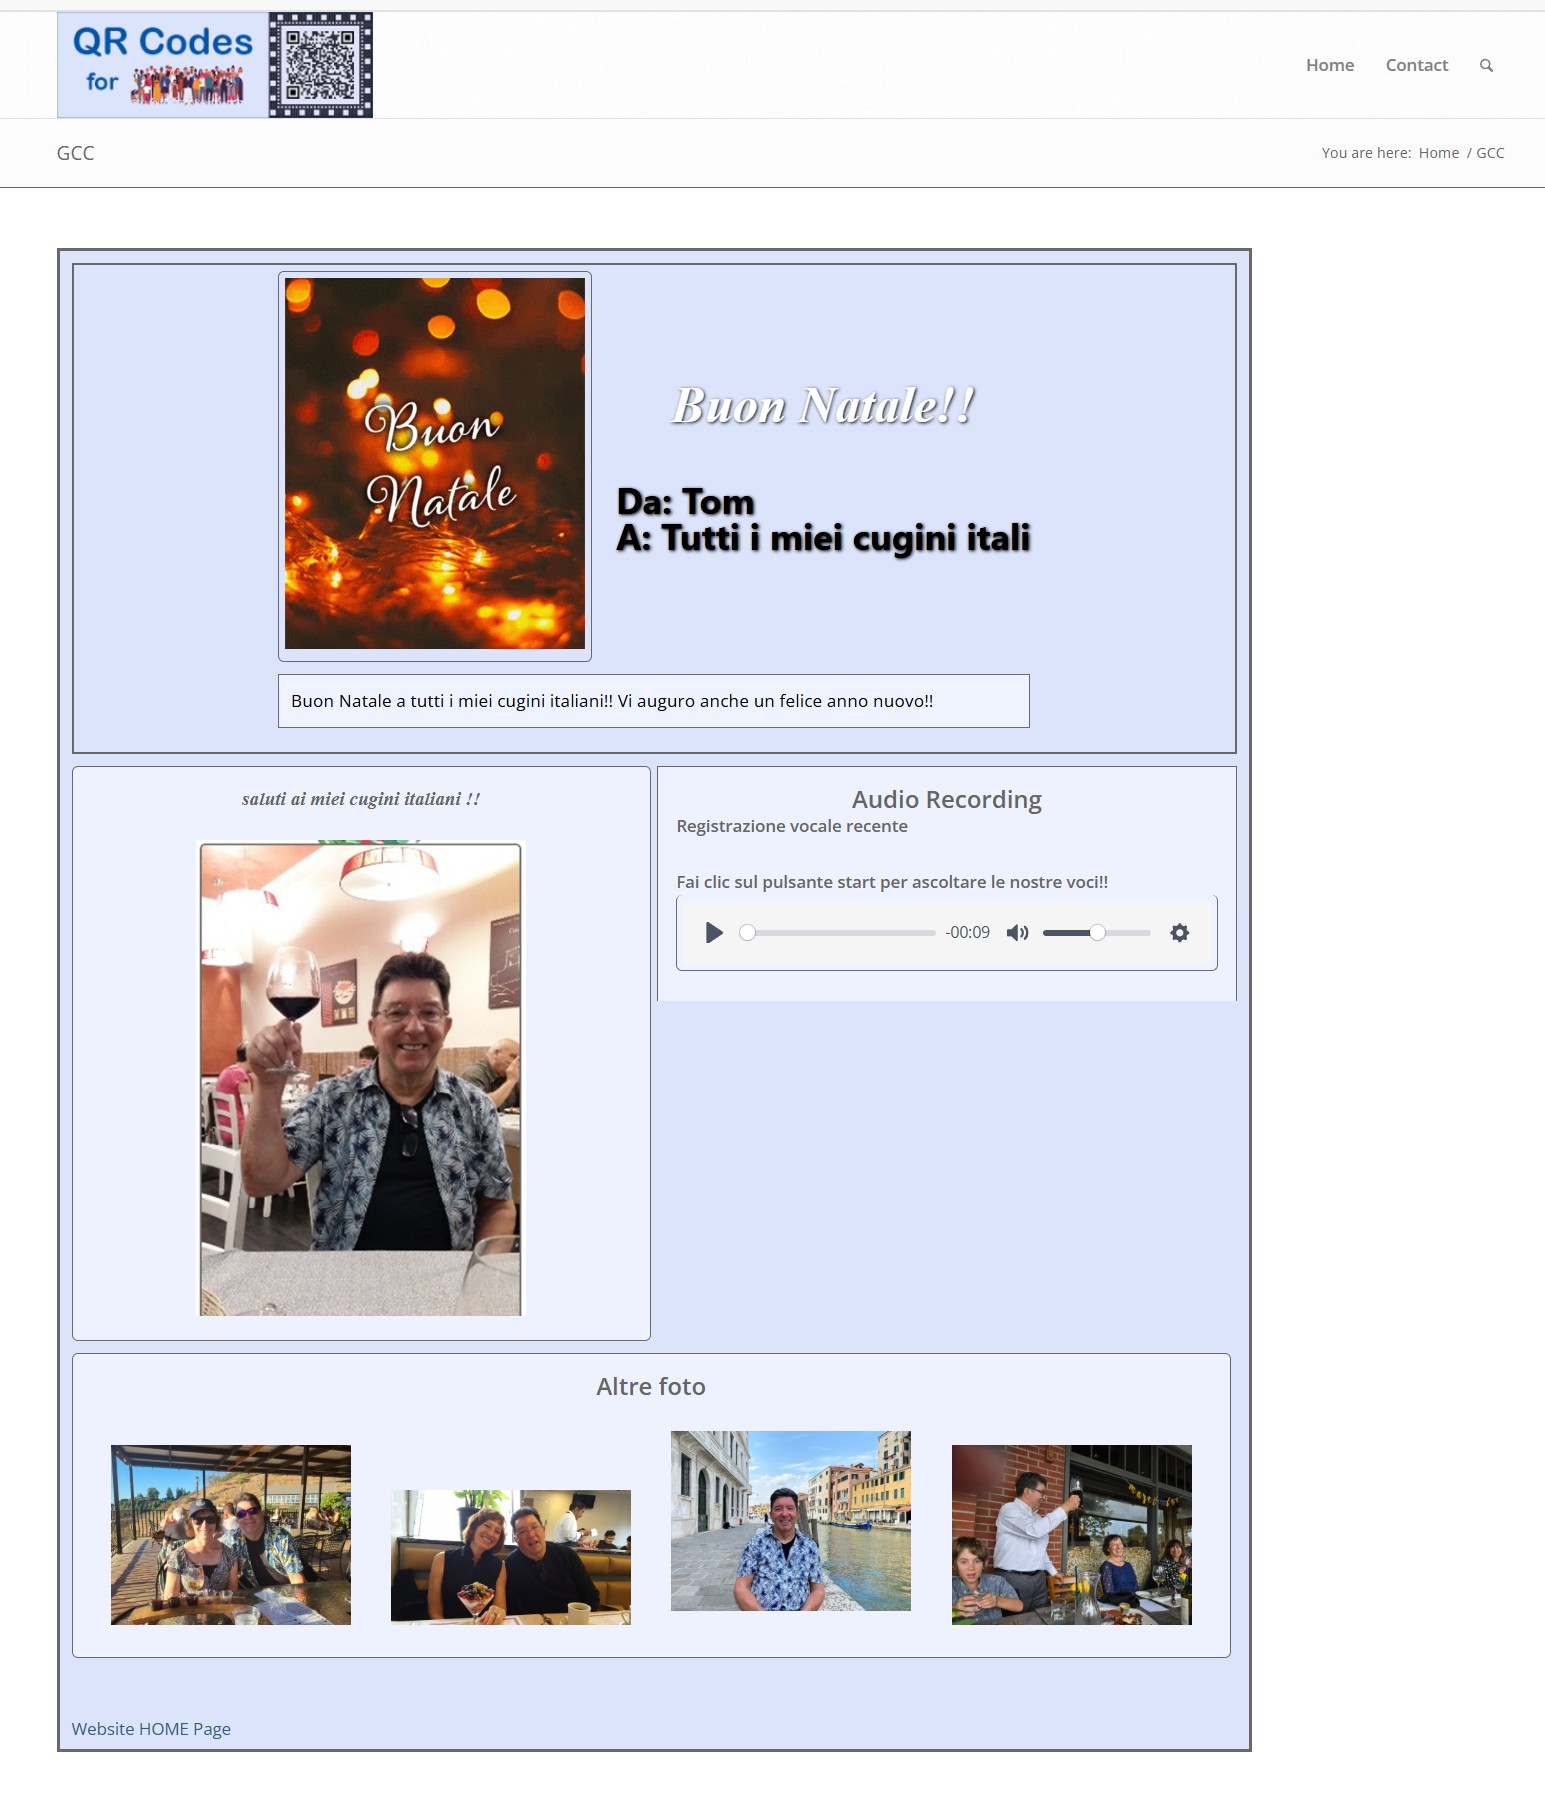
Task: Open the restaurant booth dessert photo
Action: pos(511,1557)
